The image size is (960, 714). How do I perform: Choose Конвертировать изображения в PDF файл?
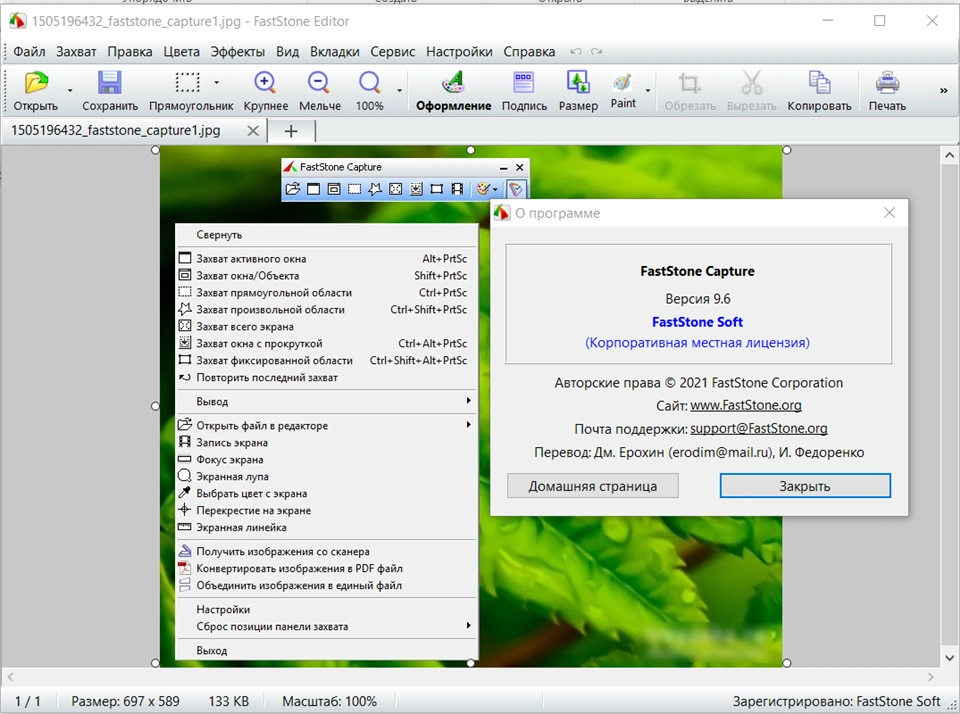click(326, 568)
